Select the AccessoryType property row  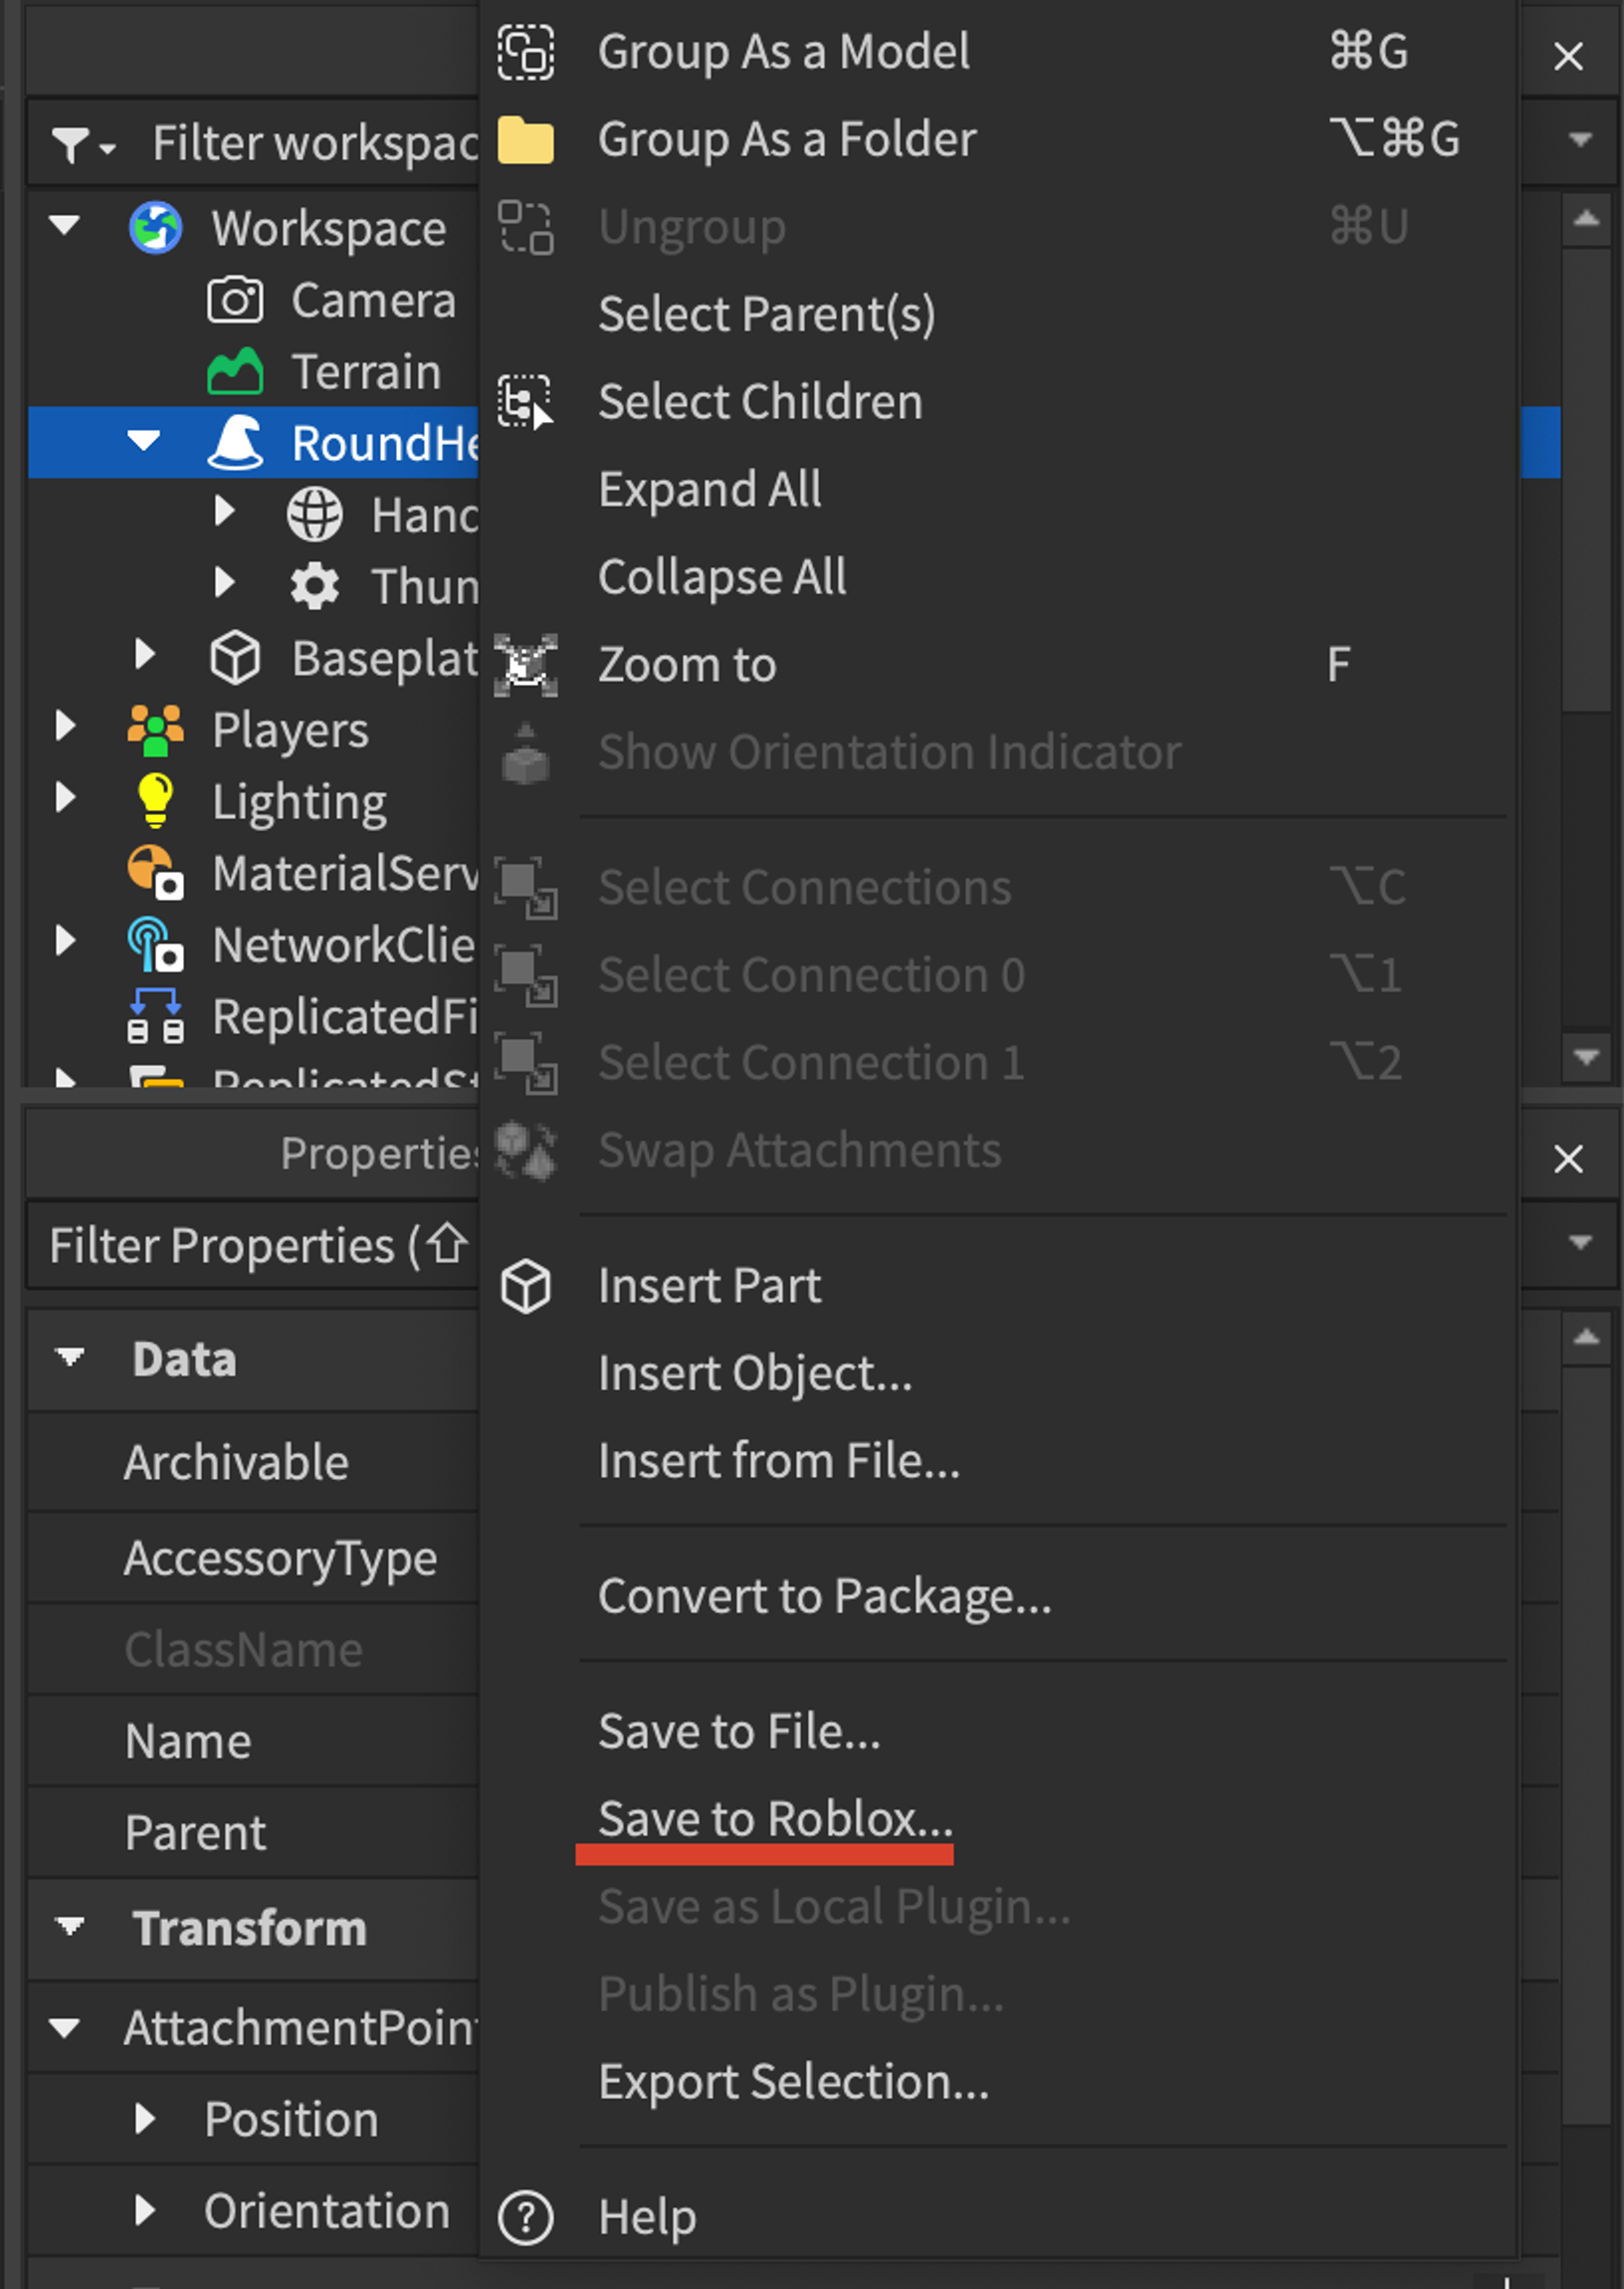point(254,1557)
